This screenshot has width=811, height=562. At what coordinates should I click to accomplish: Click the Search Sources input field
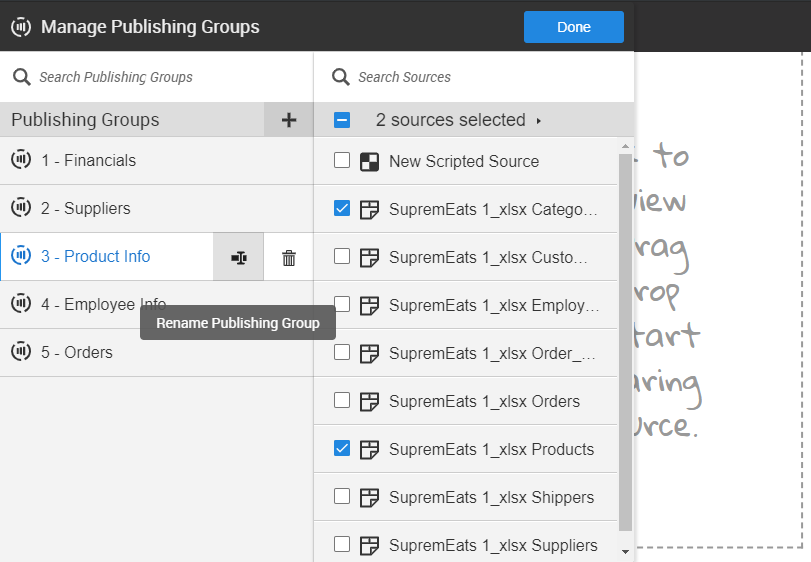480,77
